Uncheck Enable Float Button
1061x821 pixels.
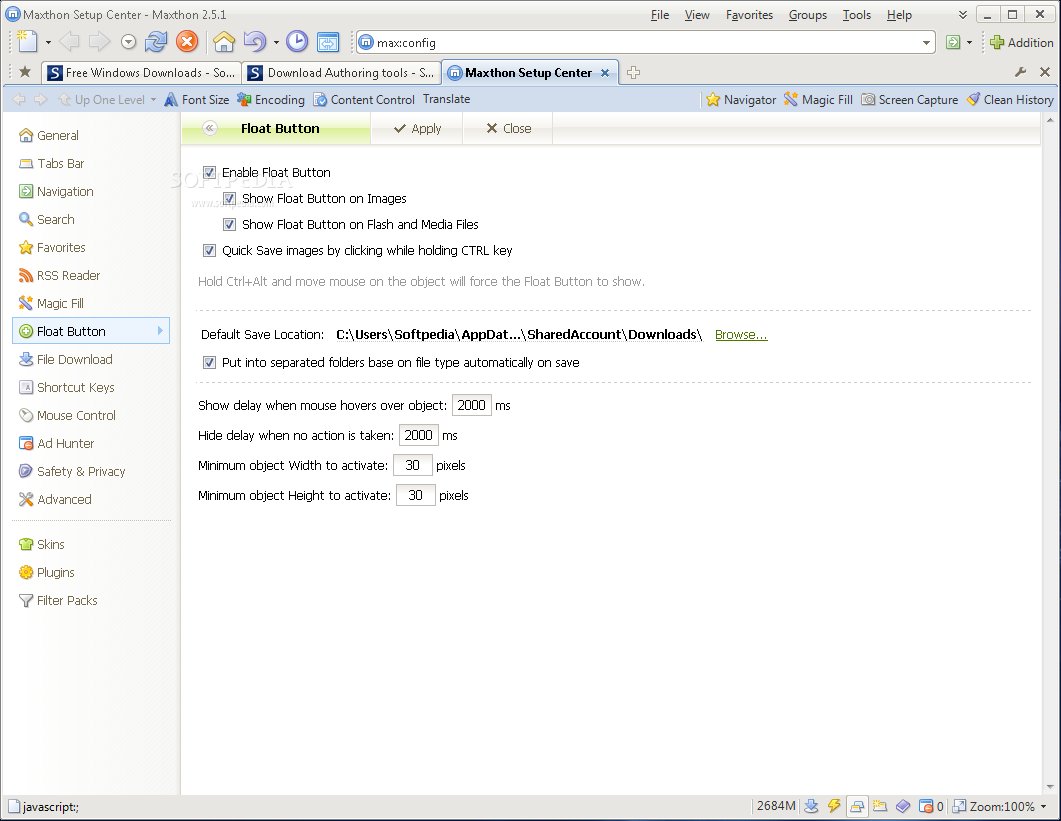pyautogui.click(x=210, y=173)
